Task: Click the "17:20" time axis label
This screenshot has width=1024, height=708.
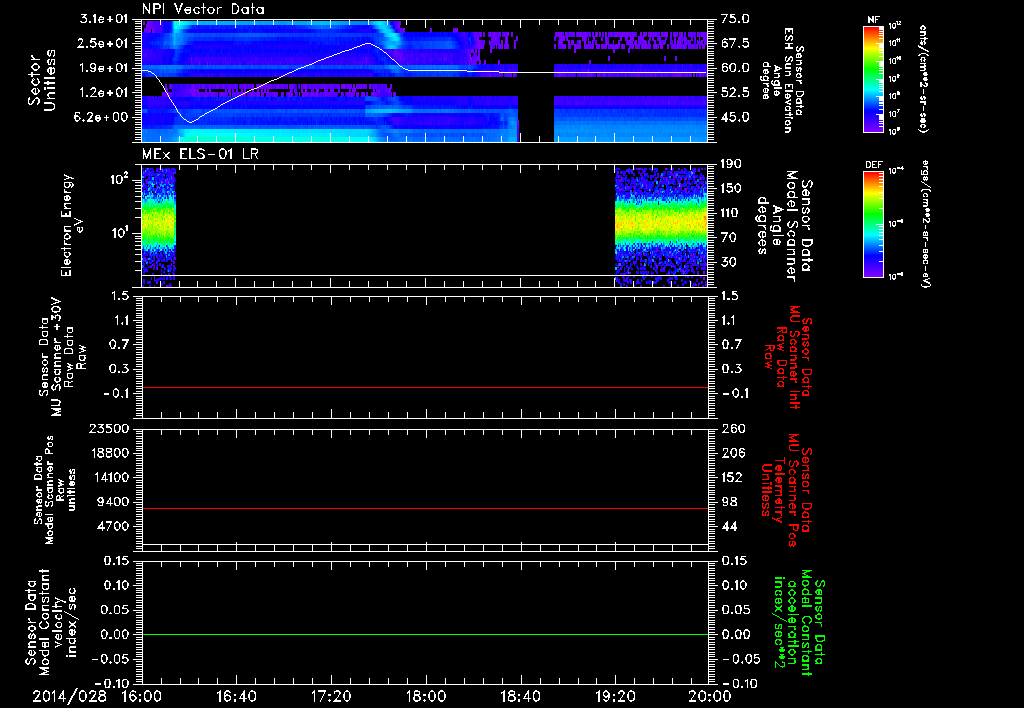Action: [x=331, y=696]
